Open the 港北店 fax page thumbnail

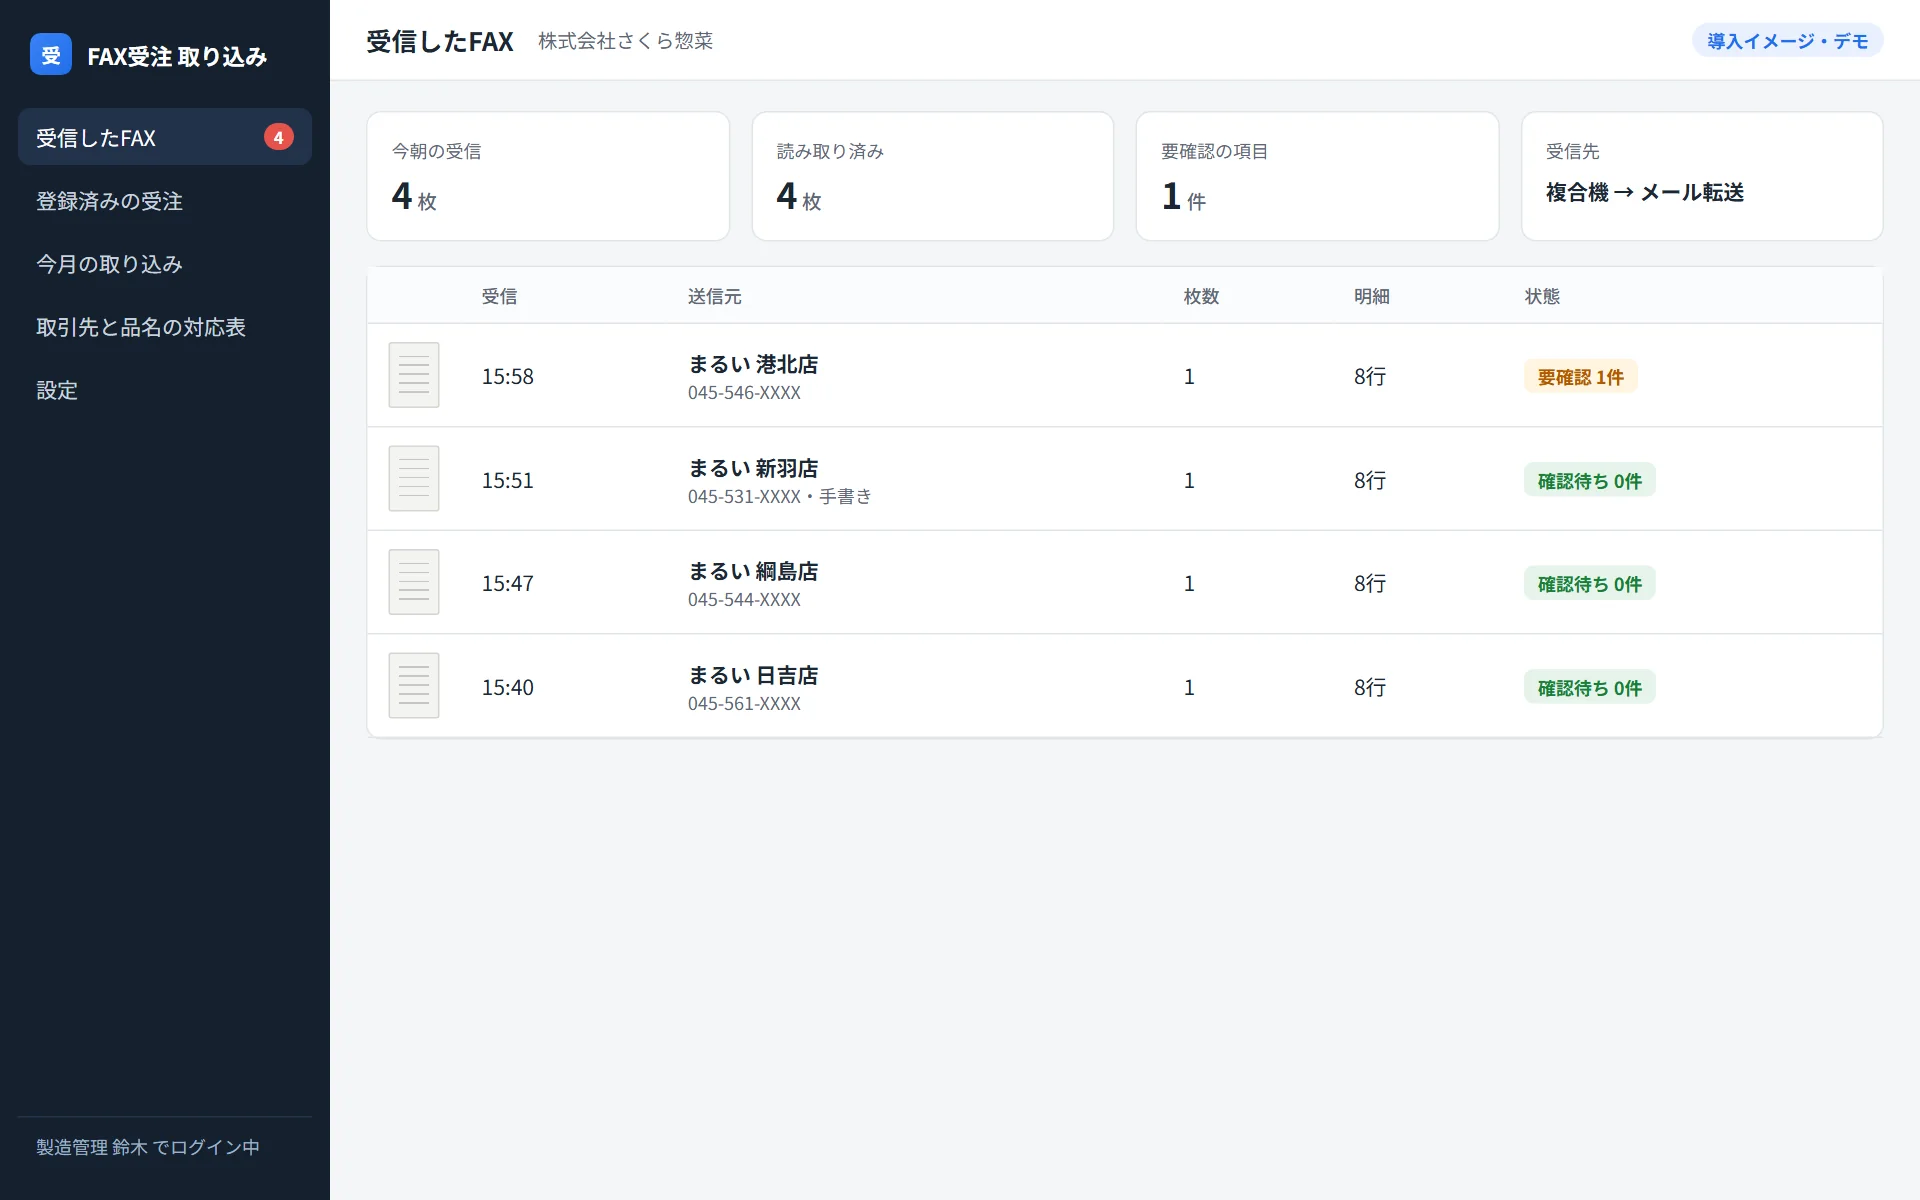414,375
